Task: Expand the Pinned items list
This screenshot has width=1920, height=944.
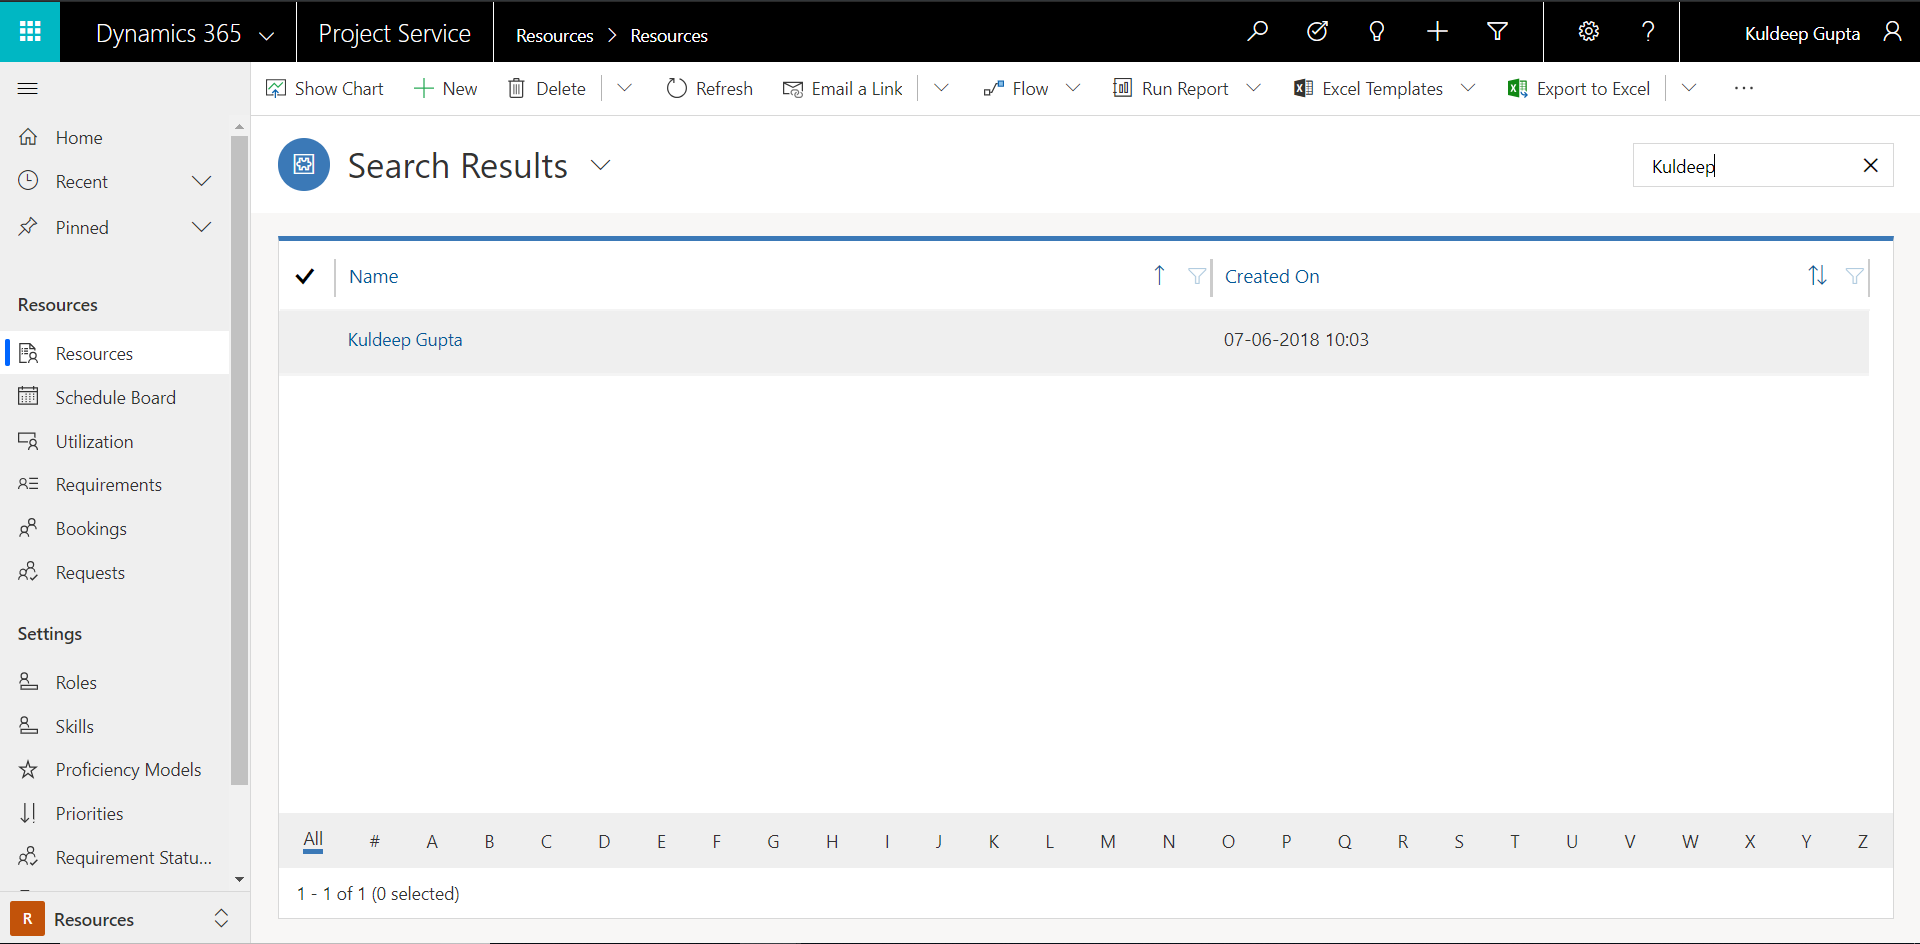Action: tap(201, 227)
